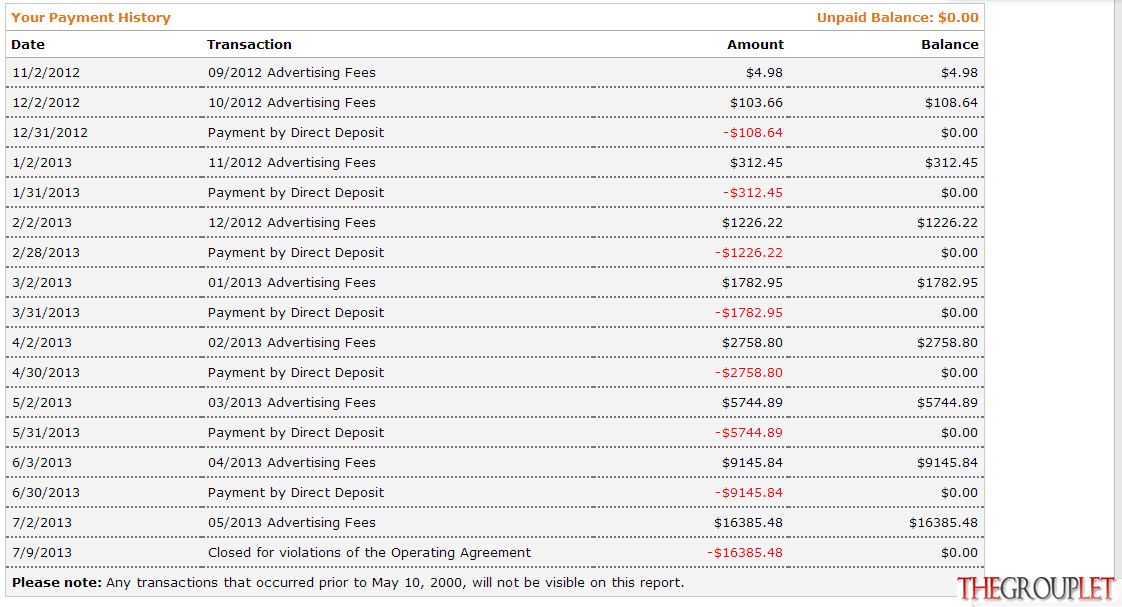Select '11/2012 Advertising Fees' transaction
Image resolution: width=1122 pixels, height=607 pixels.
[291, 163]
